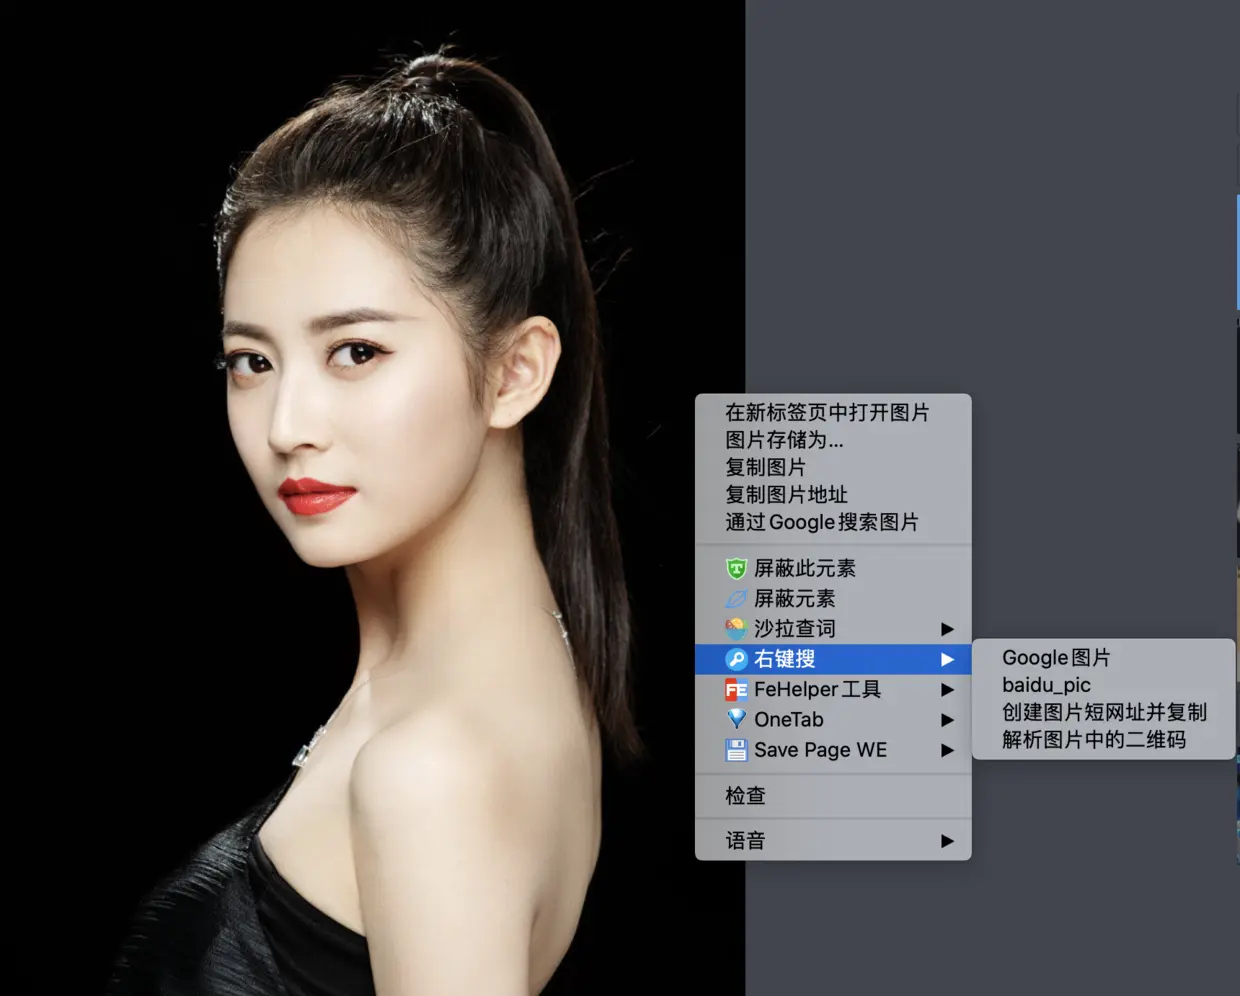1240x996 pixels.
Task: Expand the Save Page WE submenu arrow
Action: coord(947,750)
